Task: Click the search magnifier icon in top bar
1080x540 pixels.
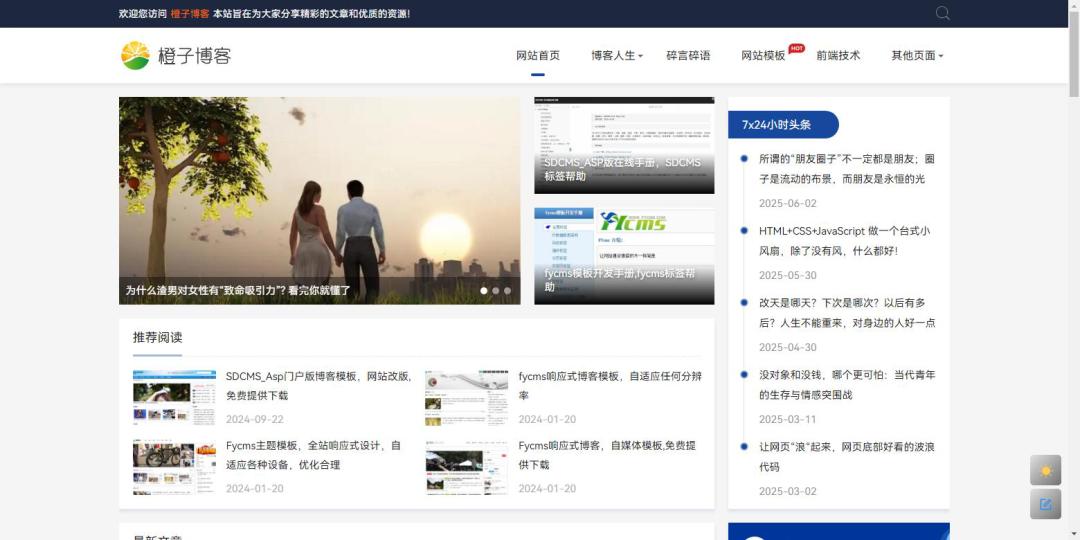Action: pos(942,13)
